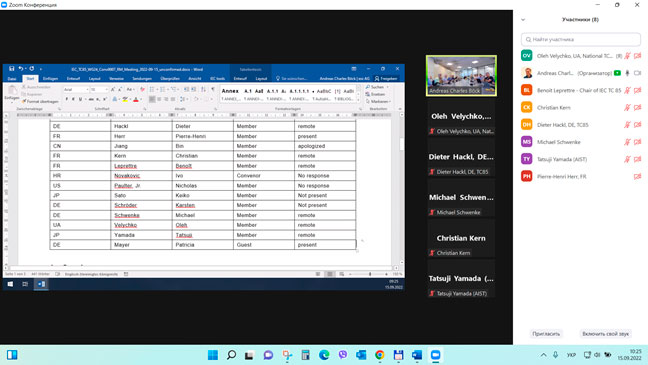This screenshot has height=365, width=648.
Task: Toggle the system microphone tray icon
Action: click(555, 355)
